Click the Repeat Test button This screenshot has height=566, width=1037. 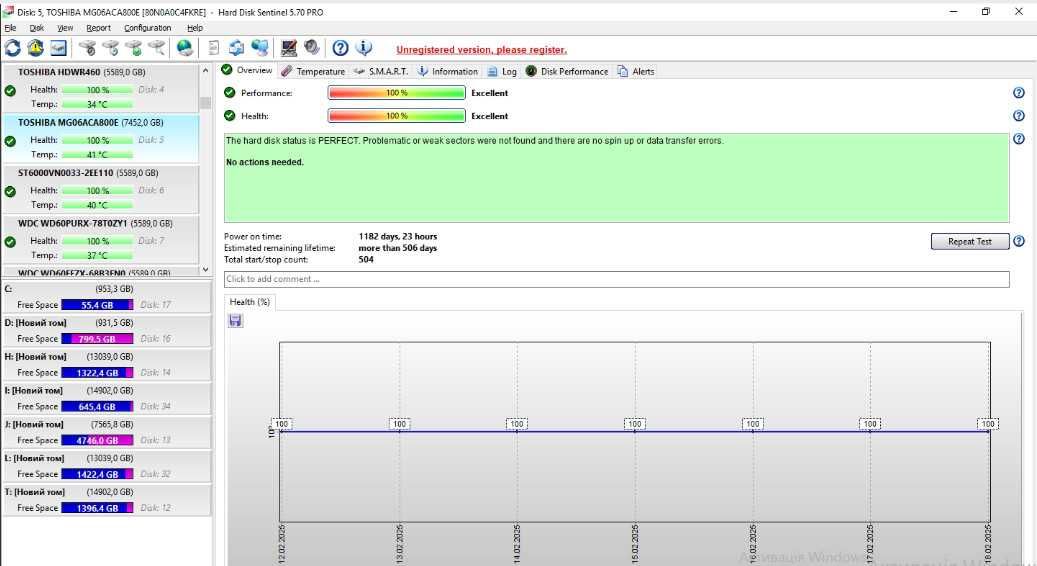970,241
